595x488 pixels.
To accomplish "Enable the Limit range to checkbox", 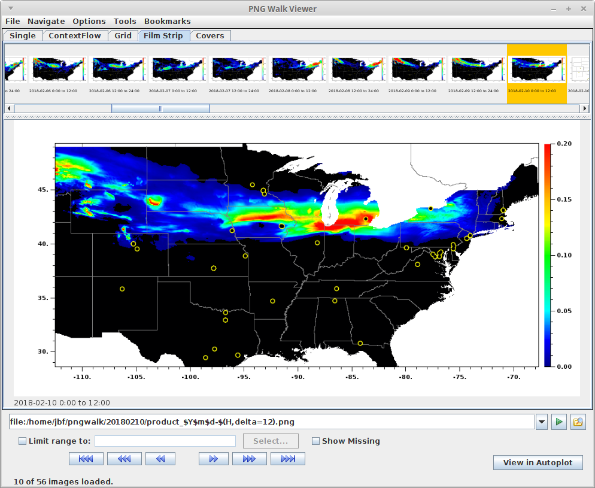I will 22,441.
